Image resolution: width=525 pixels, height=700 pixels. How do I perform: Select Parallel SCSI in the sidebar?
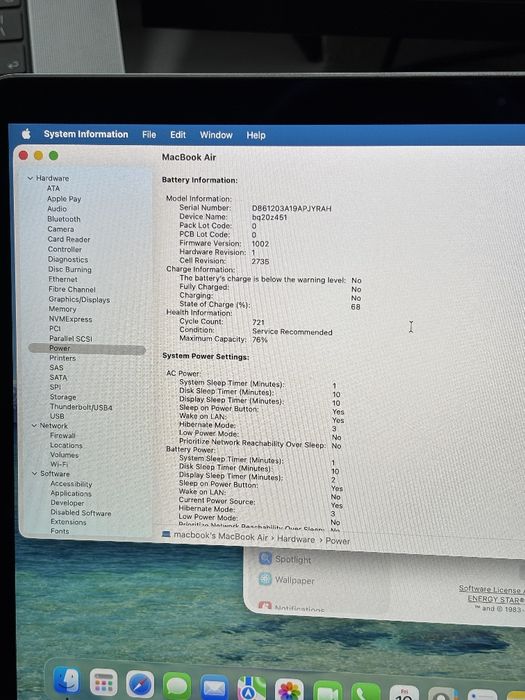click(x=71, y=338)
